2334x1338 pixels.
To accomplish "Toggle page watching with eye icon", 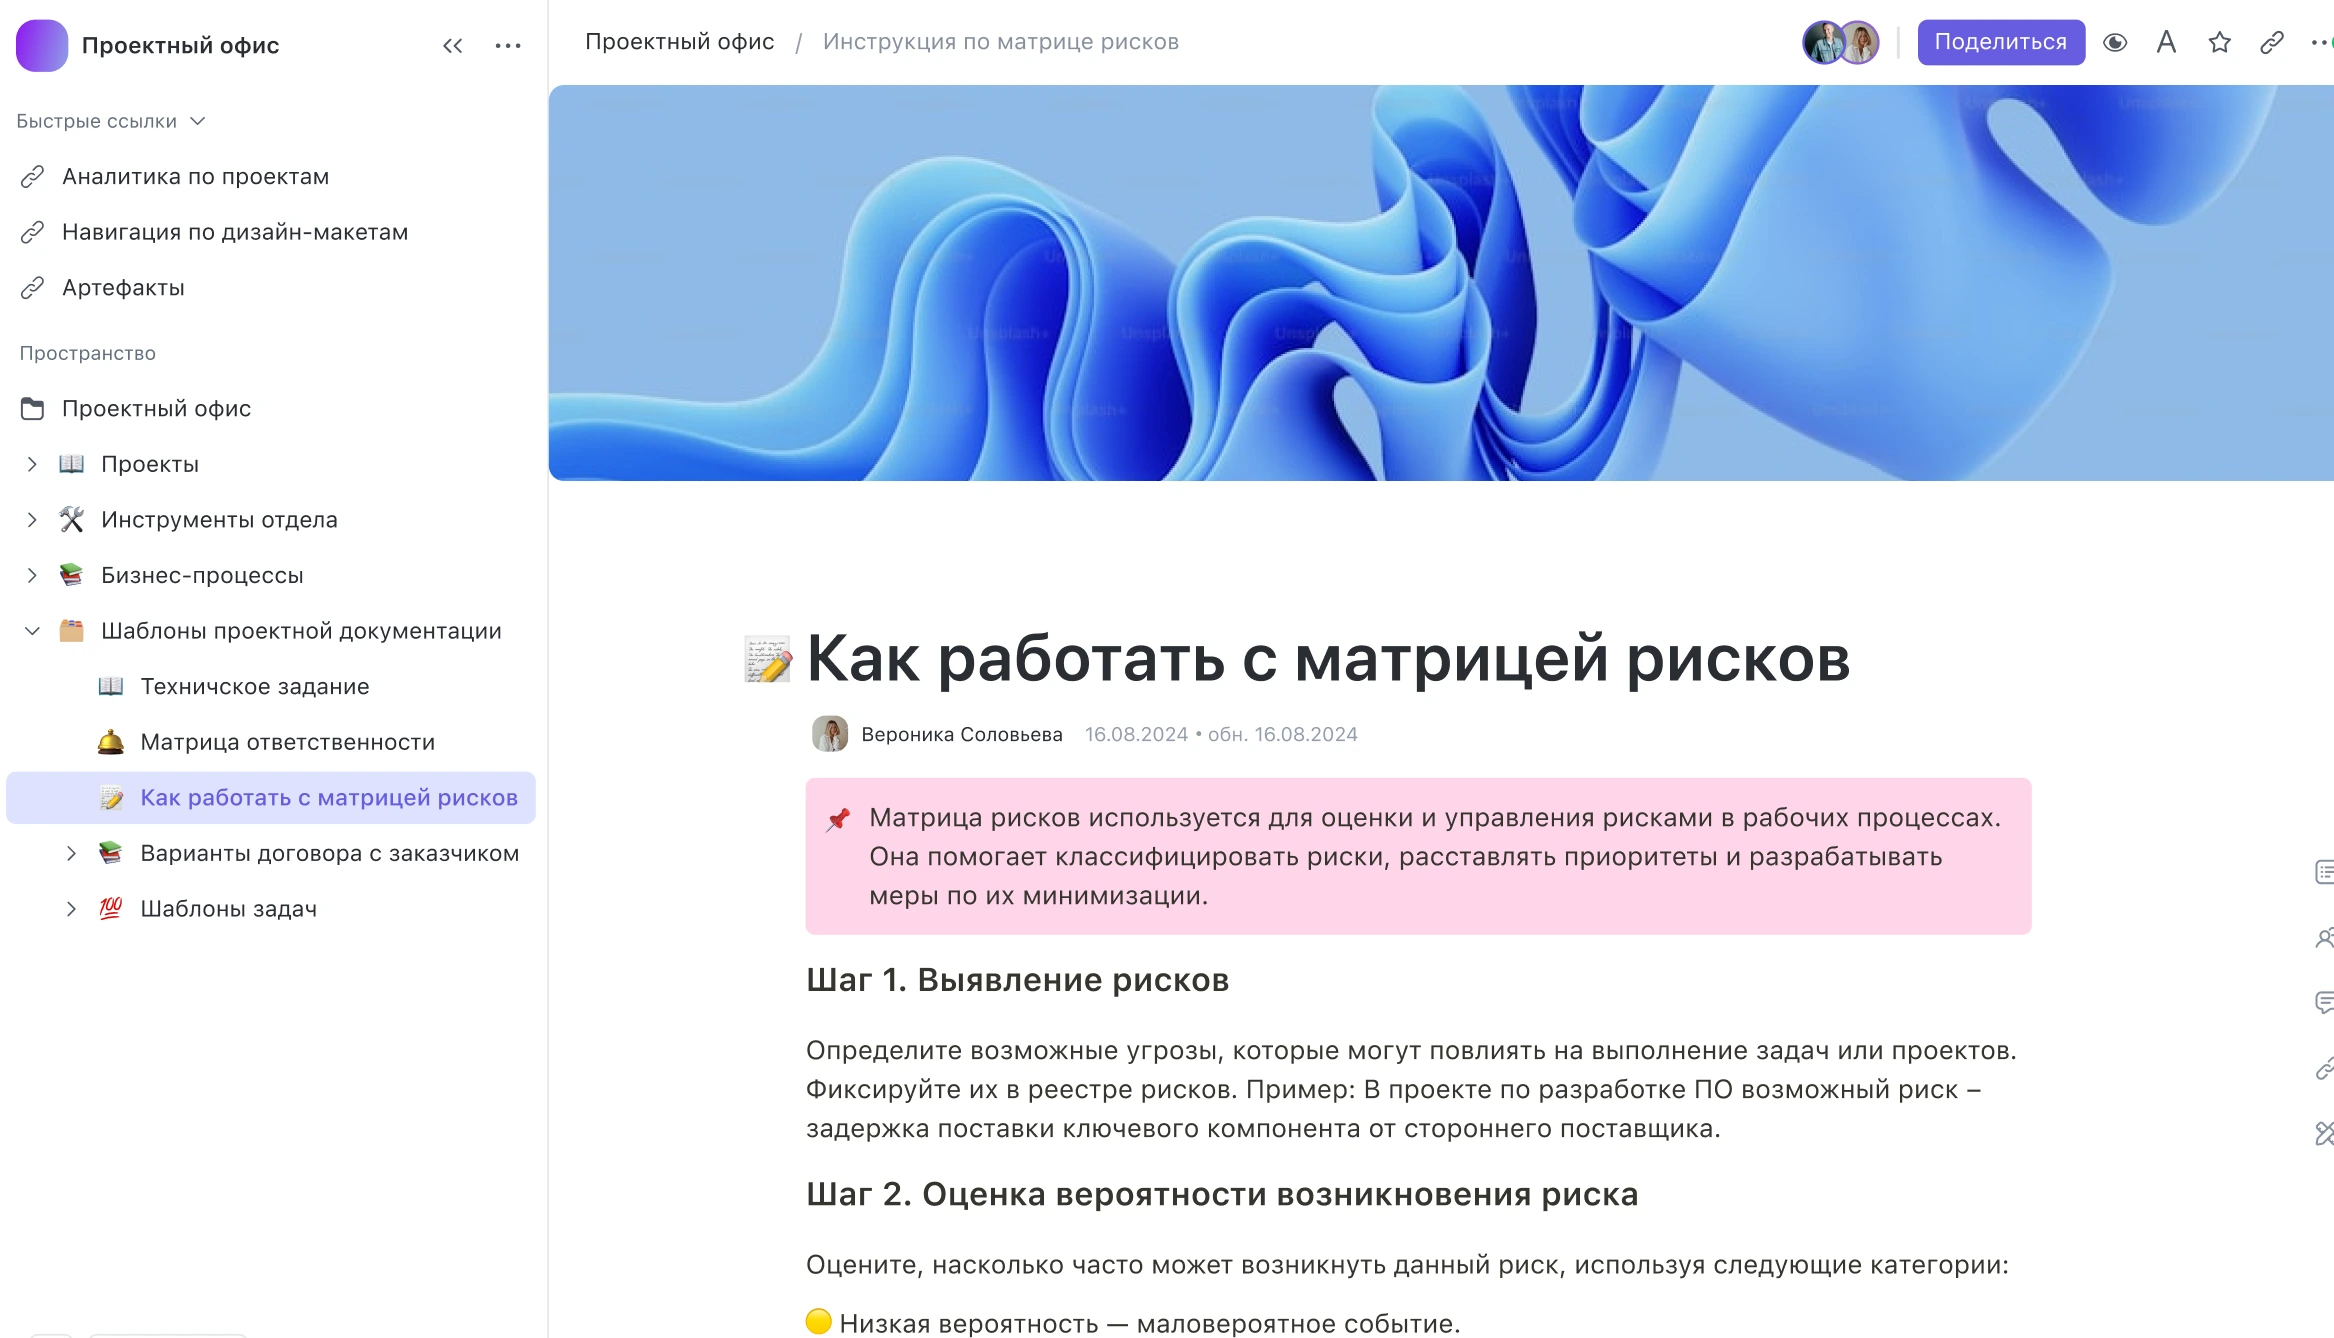I will click(2114, 42).
